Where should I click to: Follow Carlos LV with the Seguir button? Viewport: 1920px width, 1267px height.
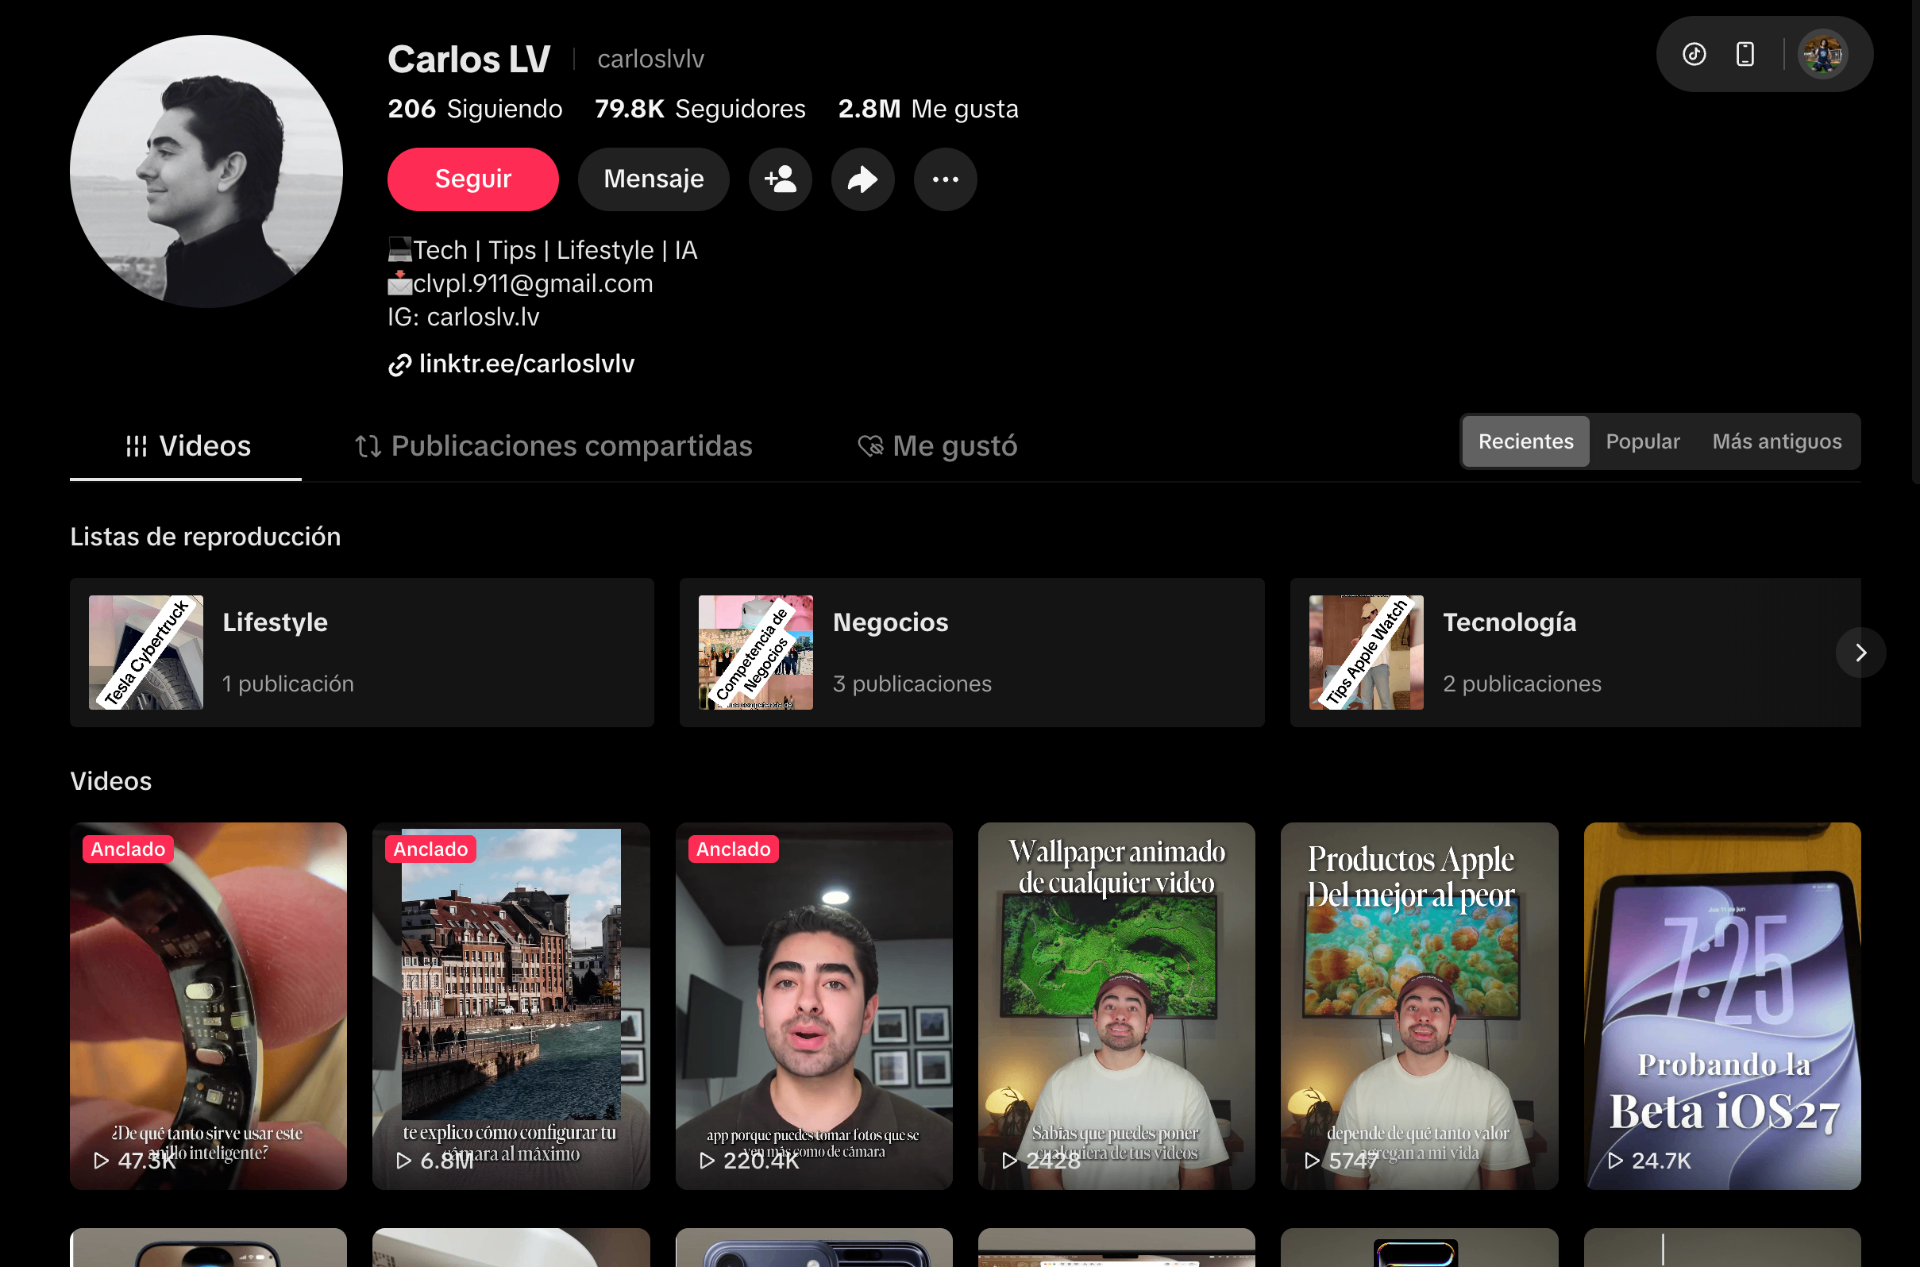click(473, 179)
